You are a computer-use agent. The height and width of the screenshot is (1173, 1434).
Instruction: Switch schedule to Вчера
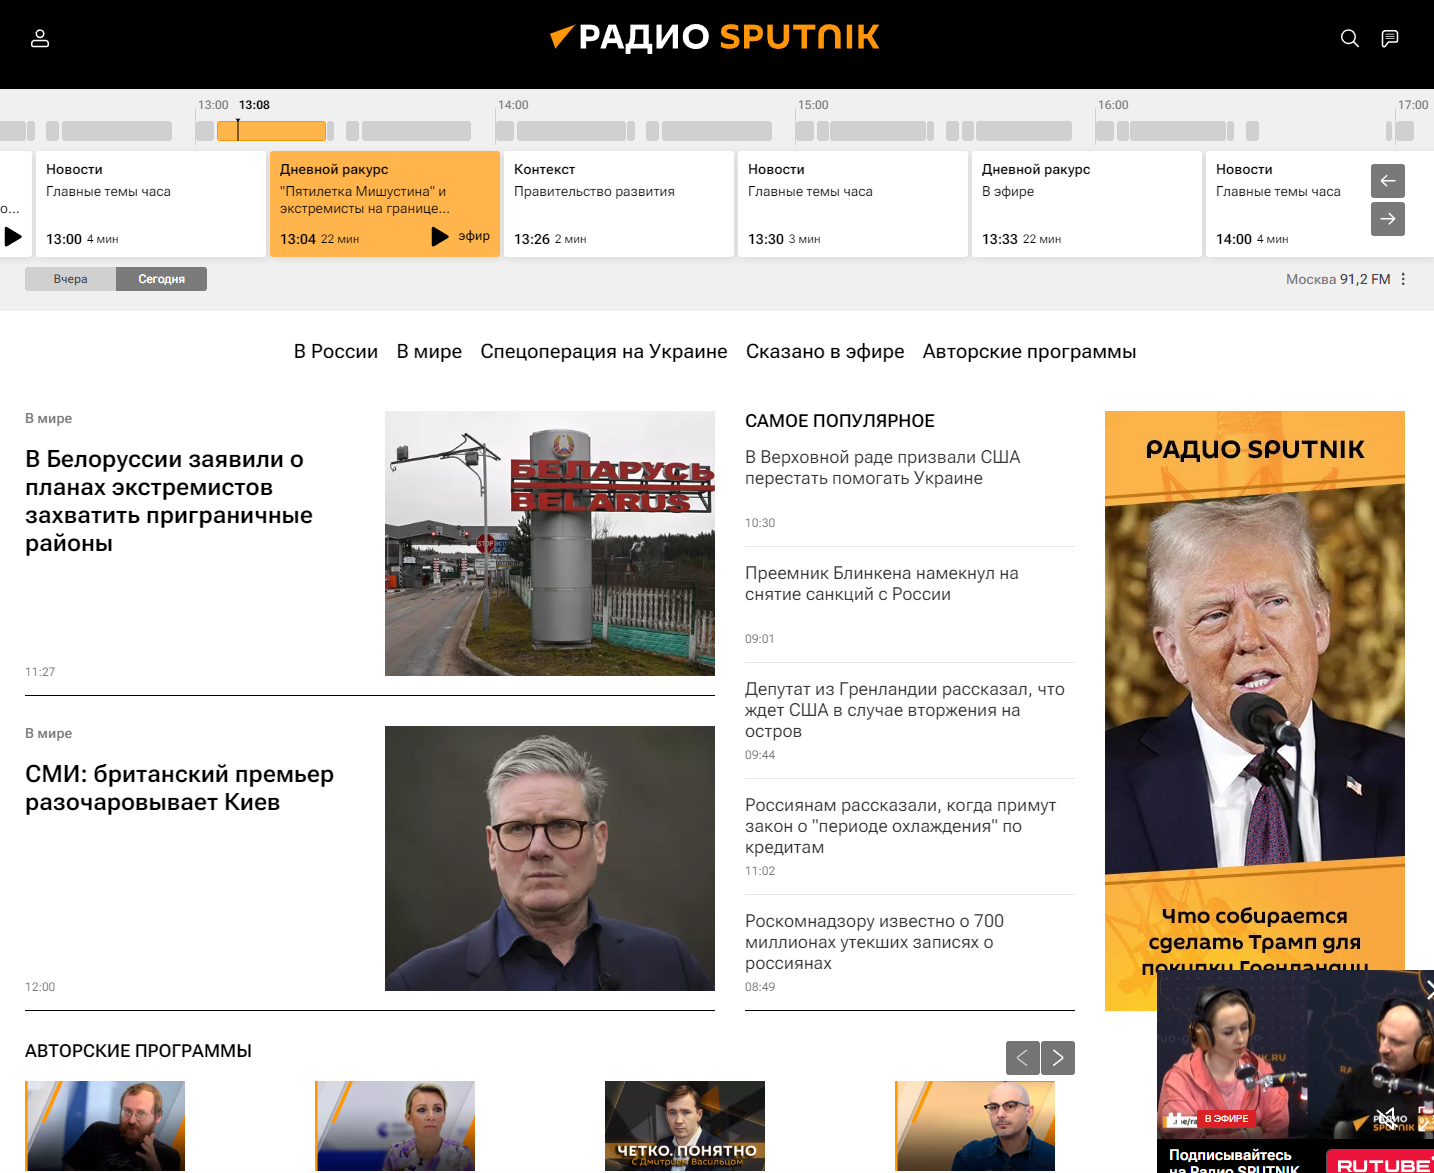pos(70,279)
